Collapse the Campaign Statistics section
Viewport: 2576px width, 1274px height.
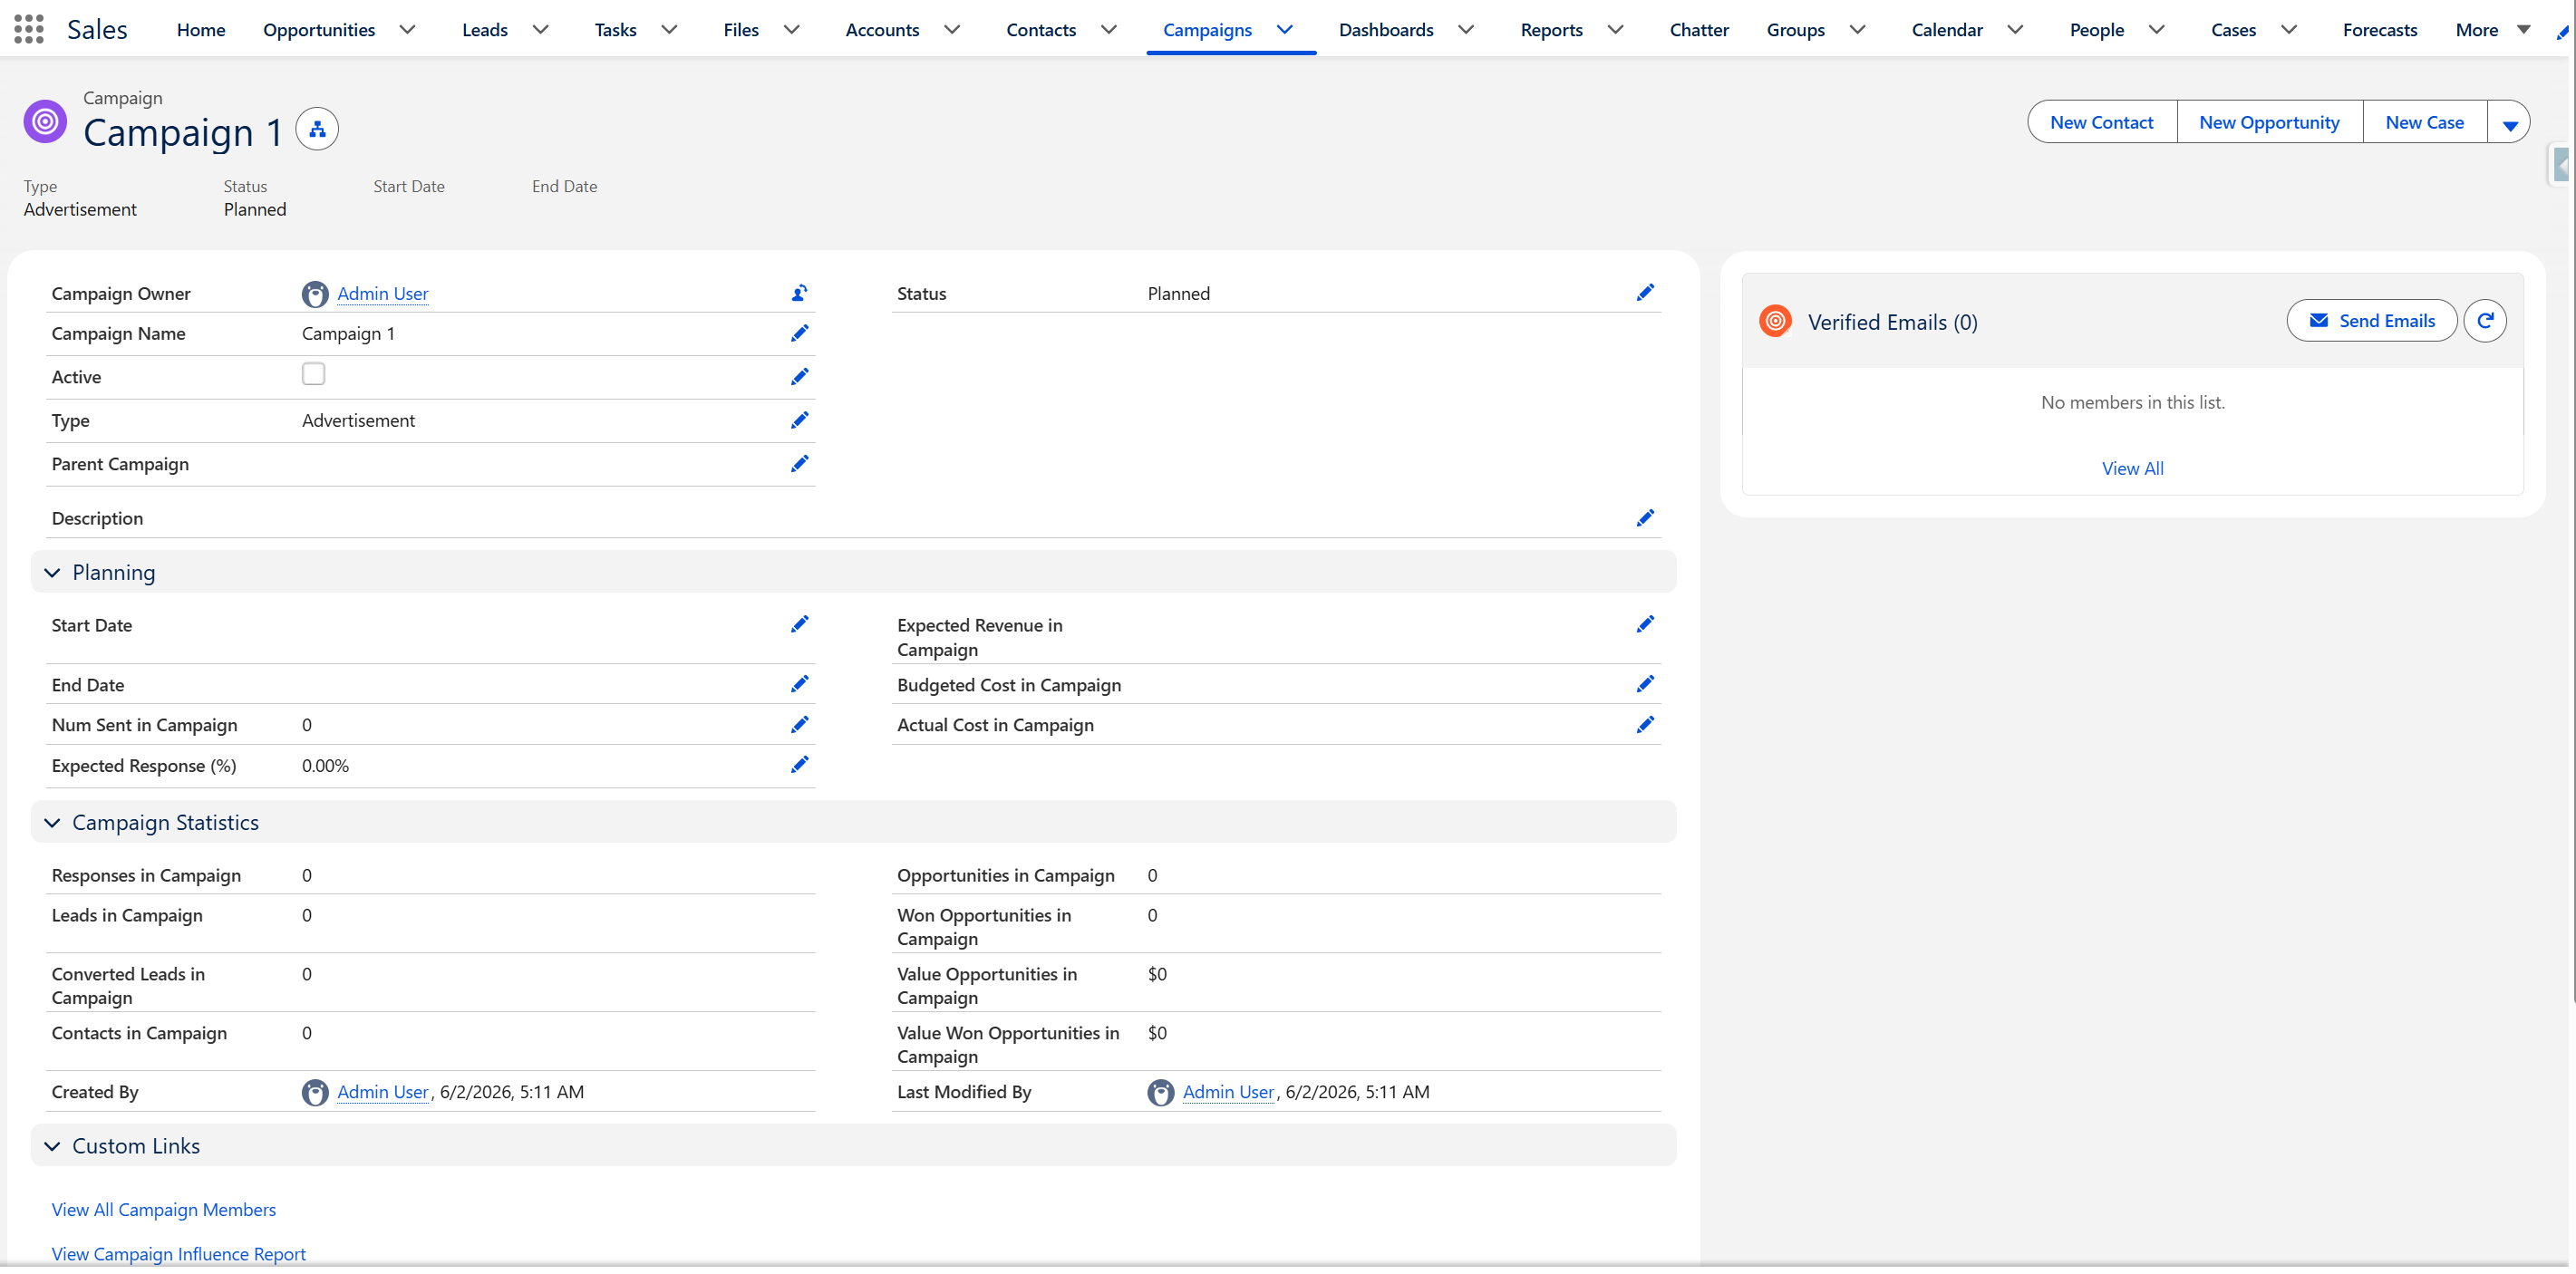point(52,823)
